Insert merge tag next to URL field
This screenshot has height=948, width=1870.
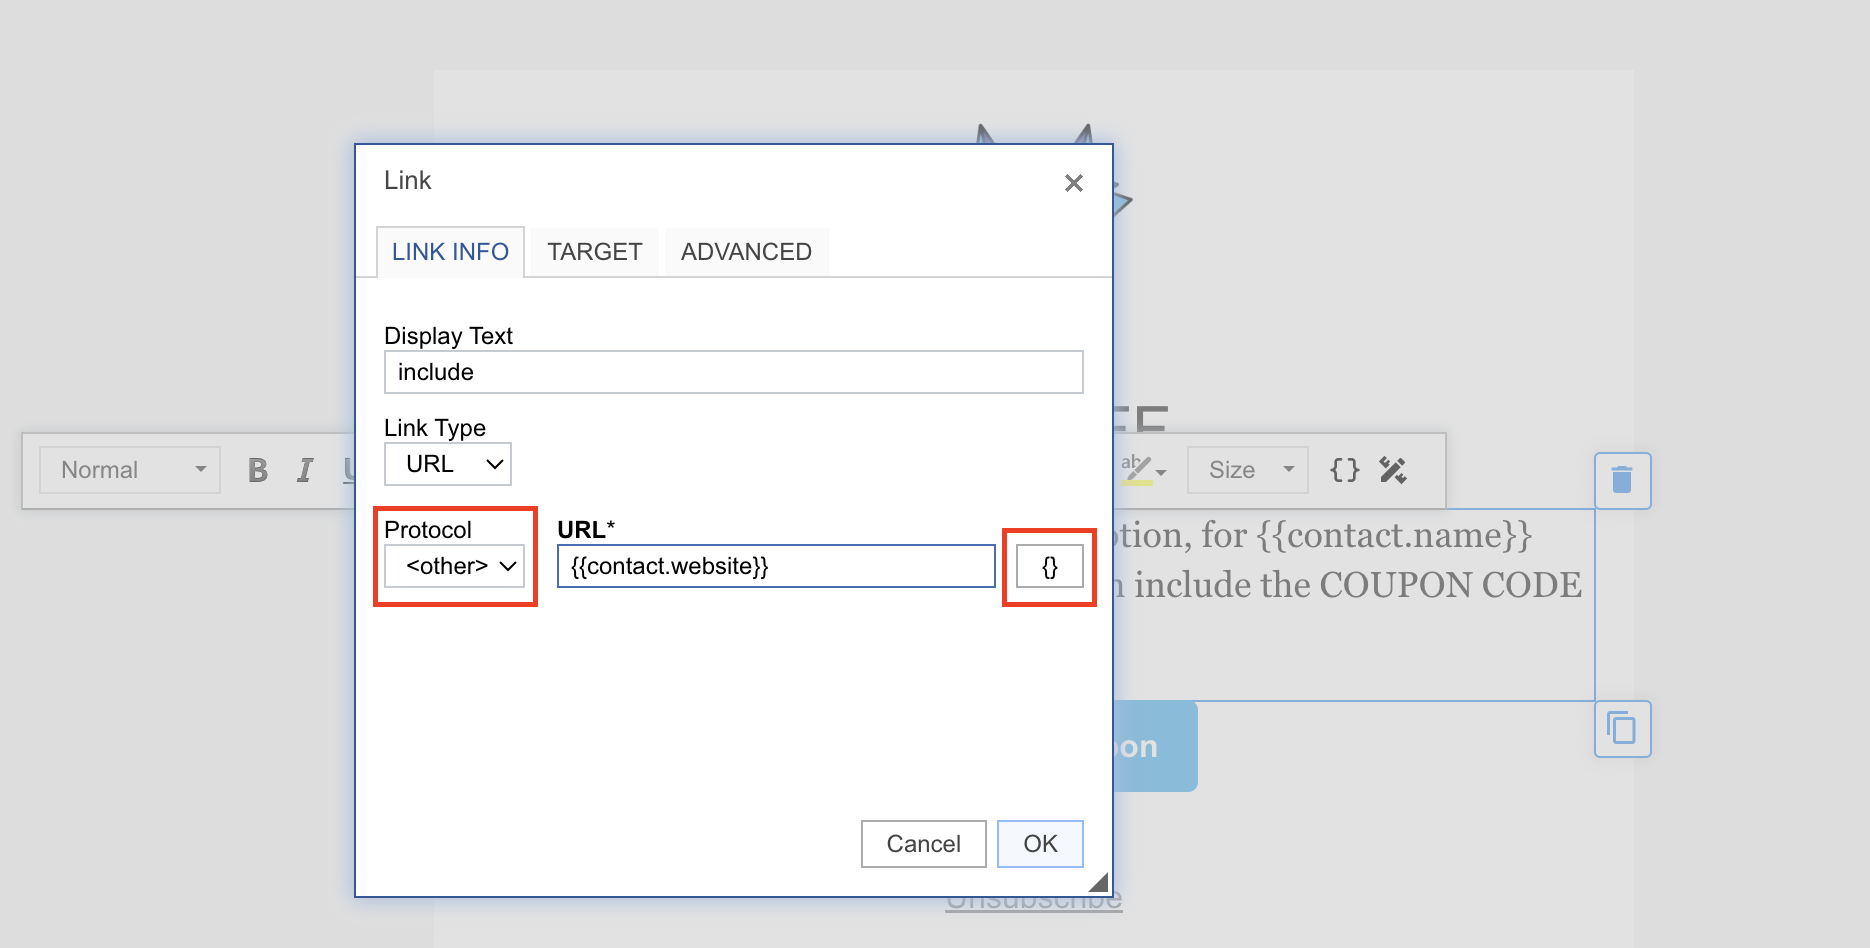click(1049, 567)
